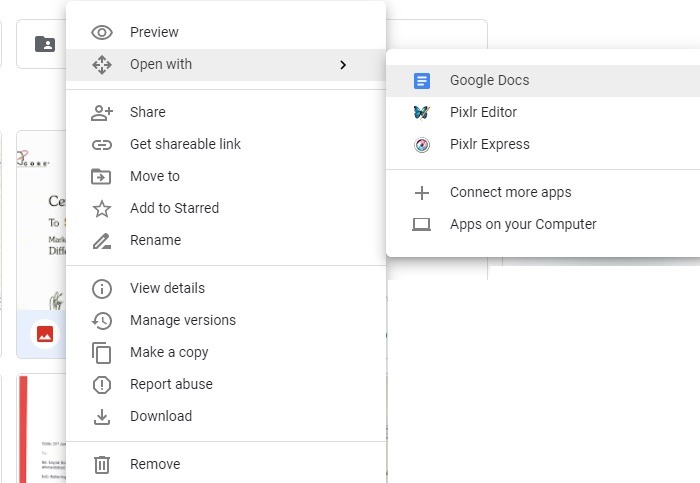
Task: Click the Open with arrows icon
Action: pyautogui.click(x=102, y=65)
